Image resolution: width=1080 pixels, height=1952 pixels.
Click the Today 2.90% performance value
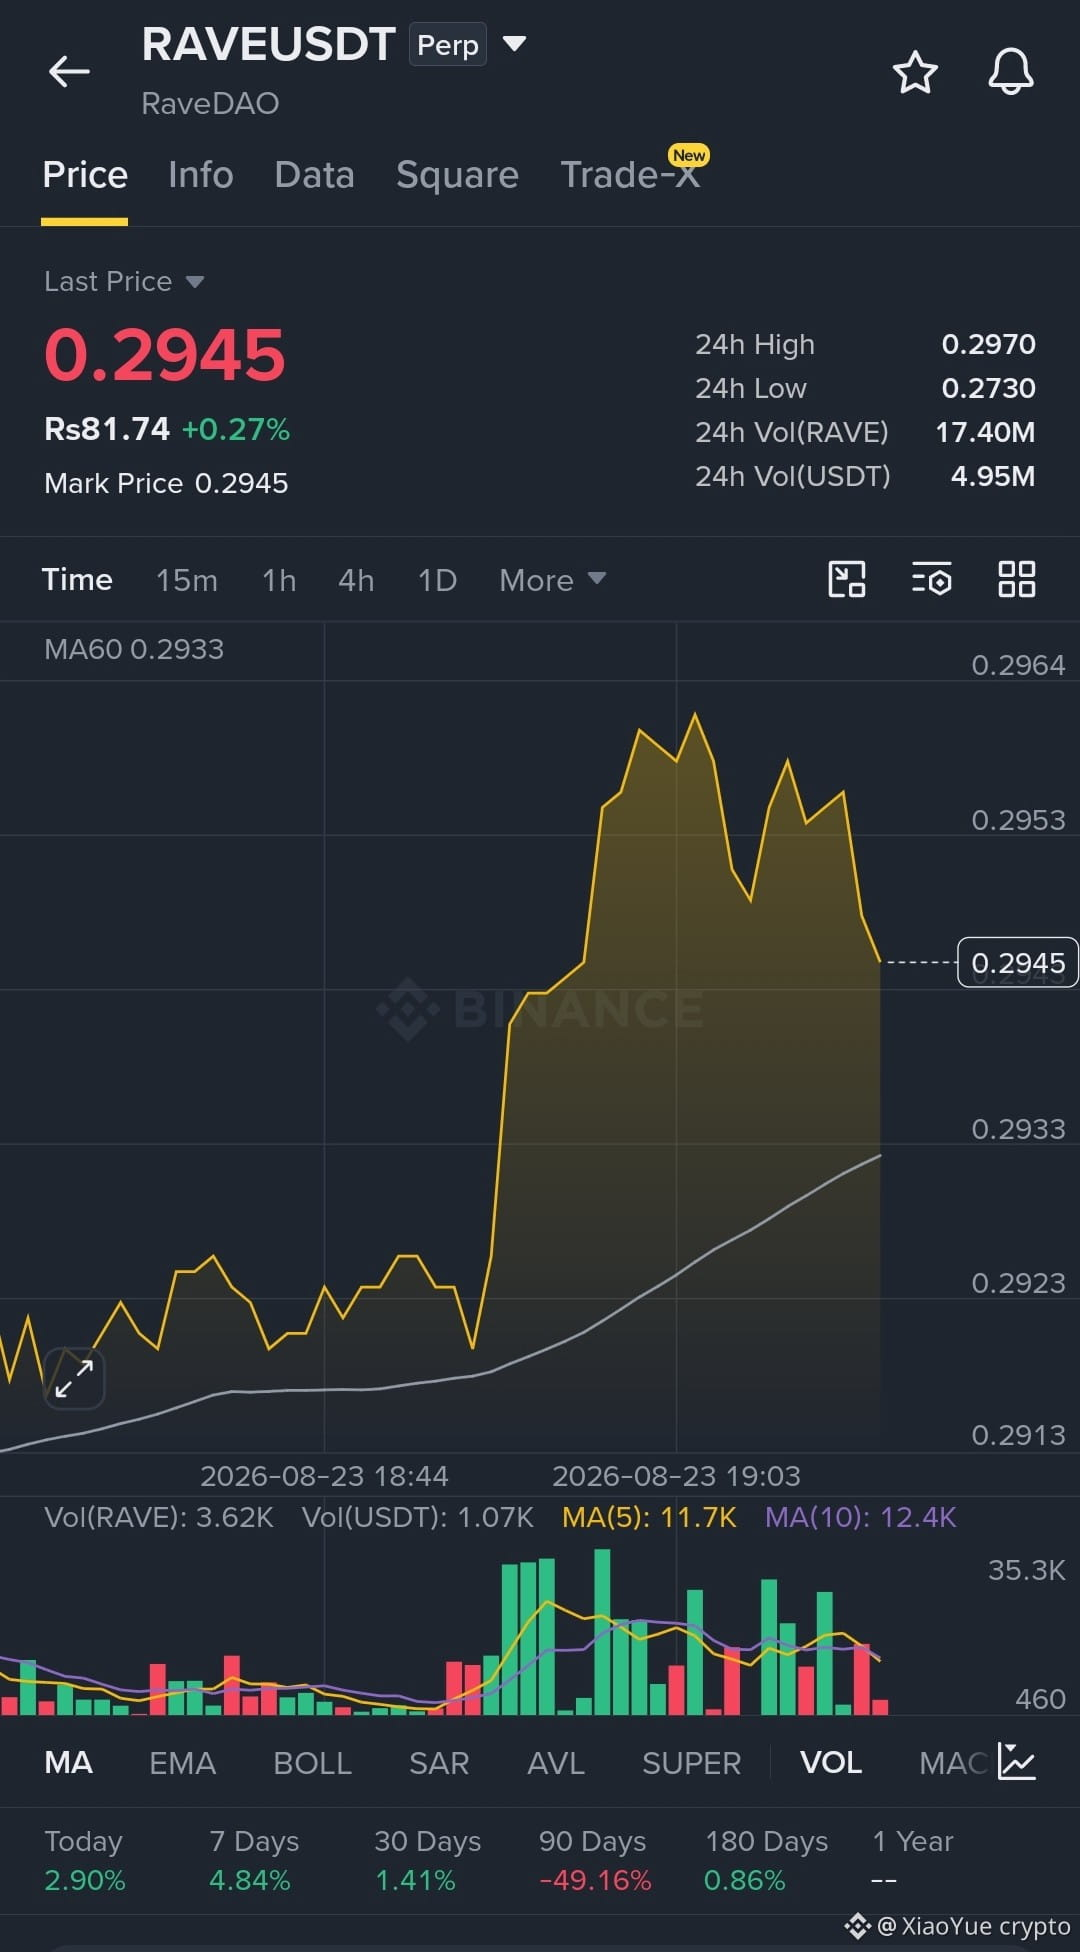coord(85,1880)
